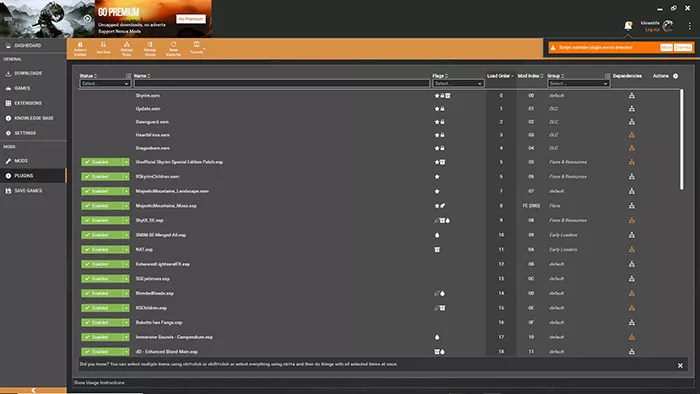Screen dimensions: 700x394
Task: Tick the checkbox beside the Status header
Action: click(x=129, y=76)
